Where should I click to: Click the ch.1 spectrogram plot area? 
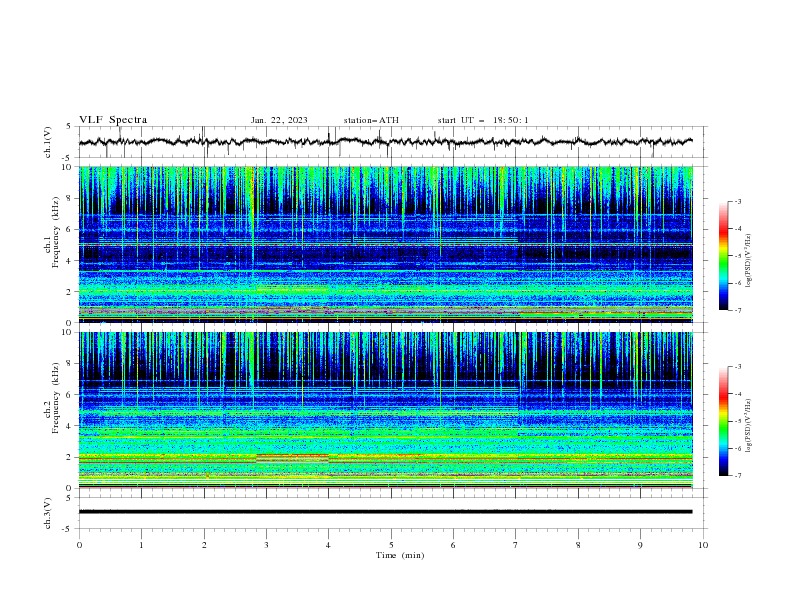coord(386,244)
